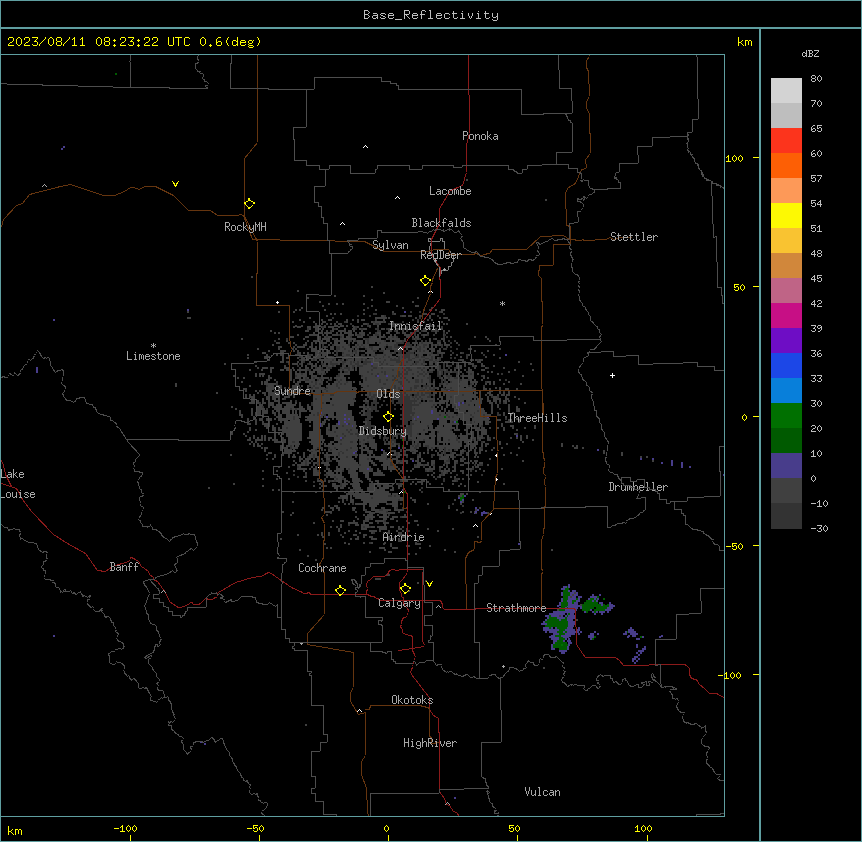Viewport: 862px width, 842px height.
Task: Click the Calgary city label
Action: click(x=399, y=603)
